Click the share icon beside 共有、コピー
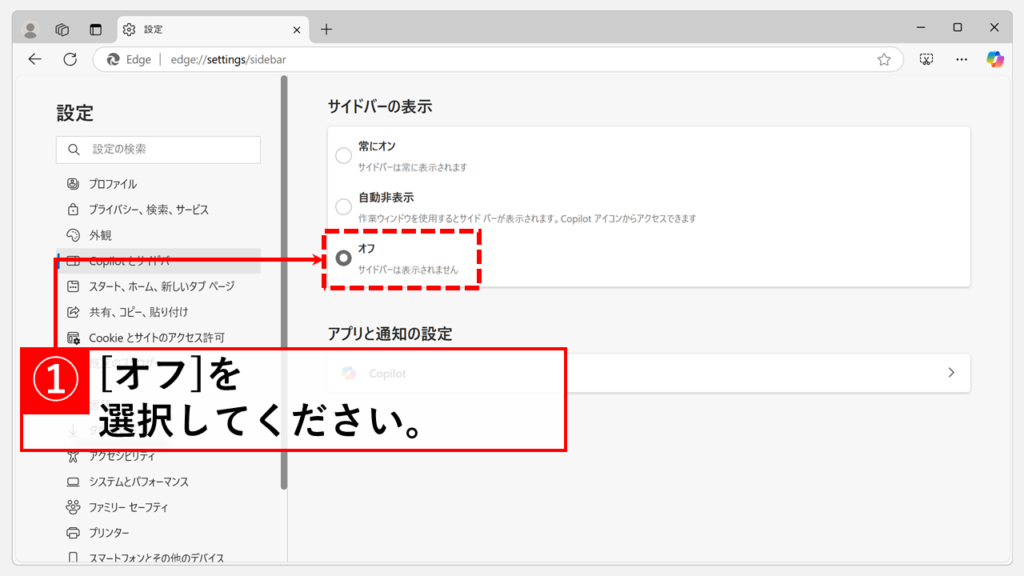The height and width of the screenshot is (576, 1024). [73, 312]
